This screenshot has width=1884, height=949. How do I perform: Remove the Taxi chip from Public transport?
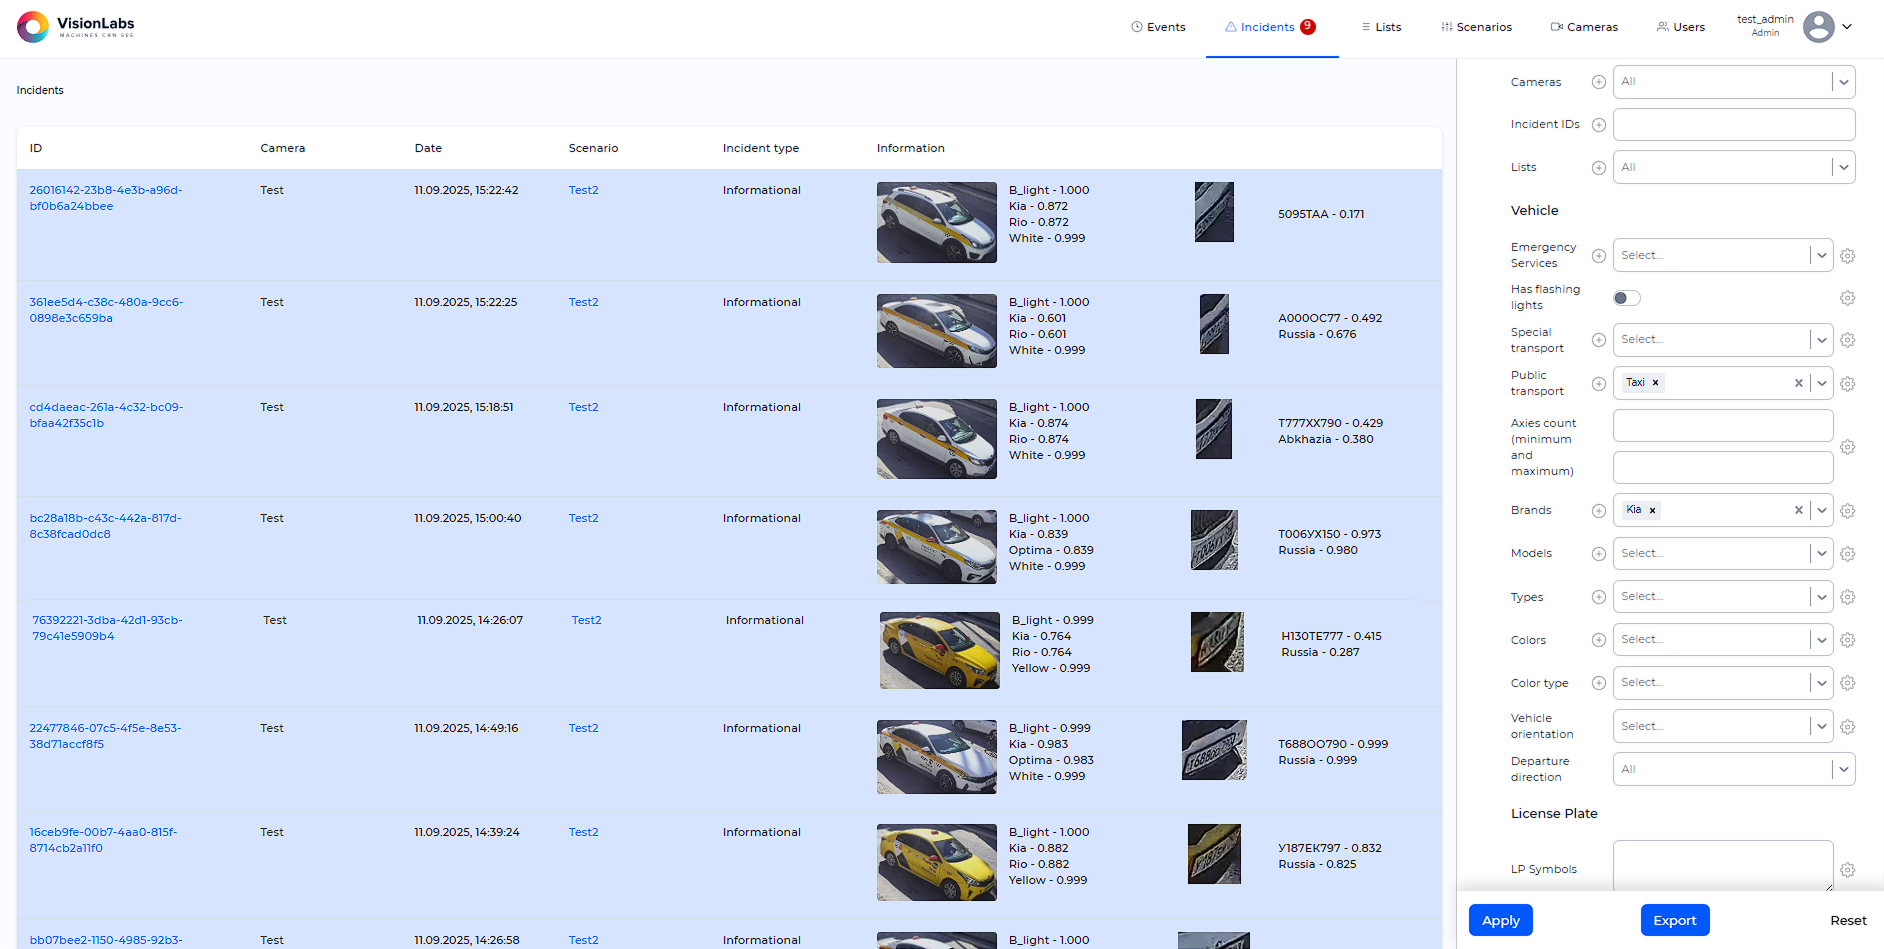[1657, 382]
